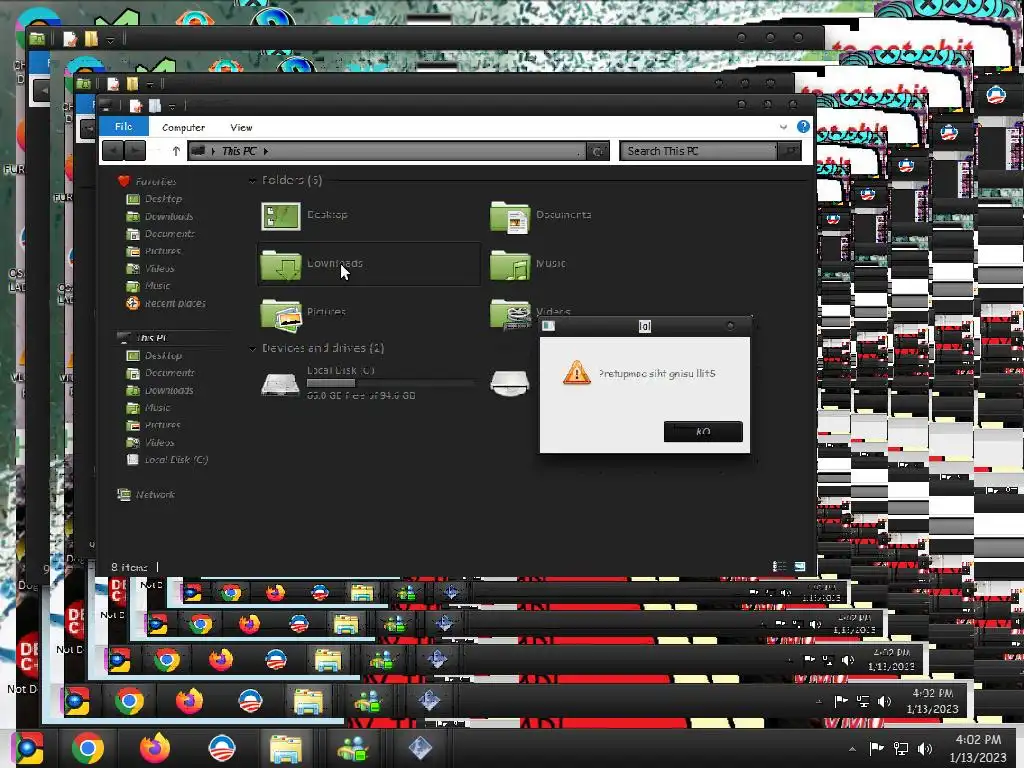Open Music under This PC
The width and height of the screenshot is (1024, 768).
click(157, 408)
